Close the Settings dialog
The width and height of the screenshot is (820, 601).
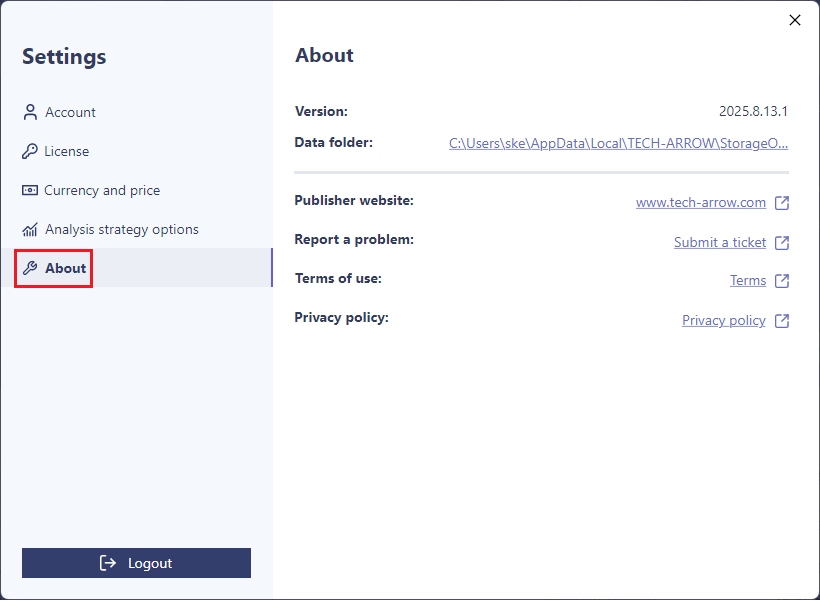795,20
